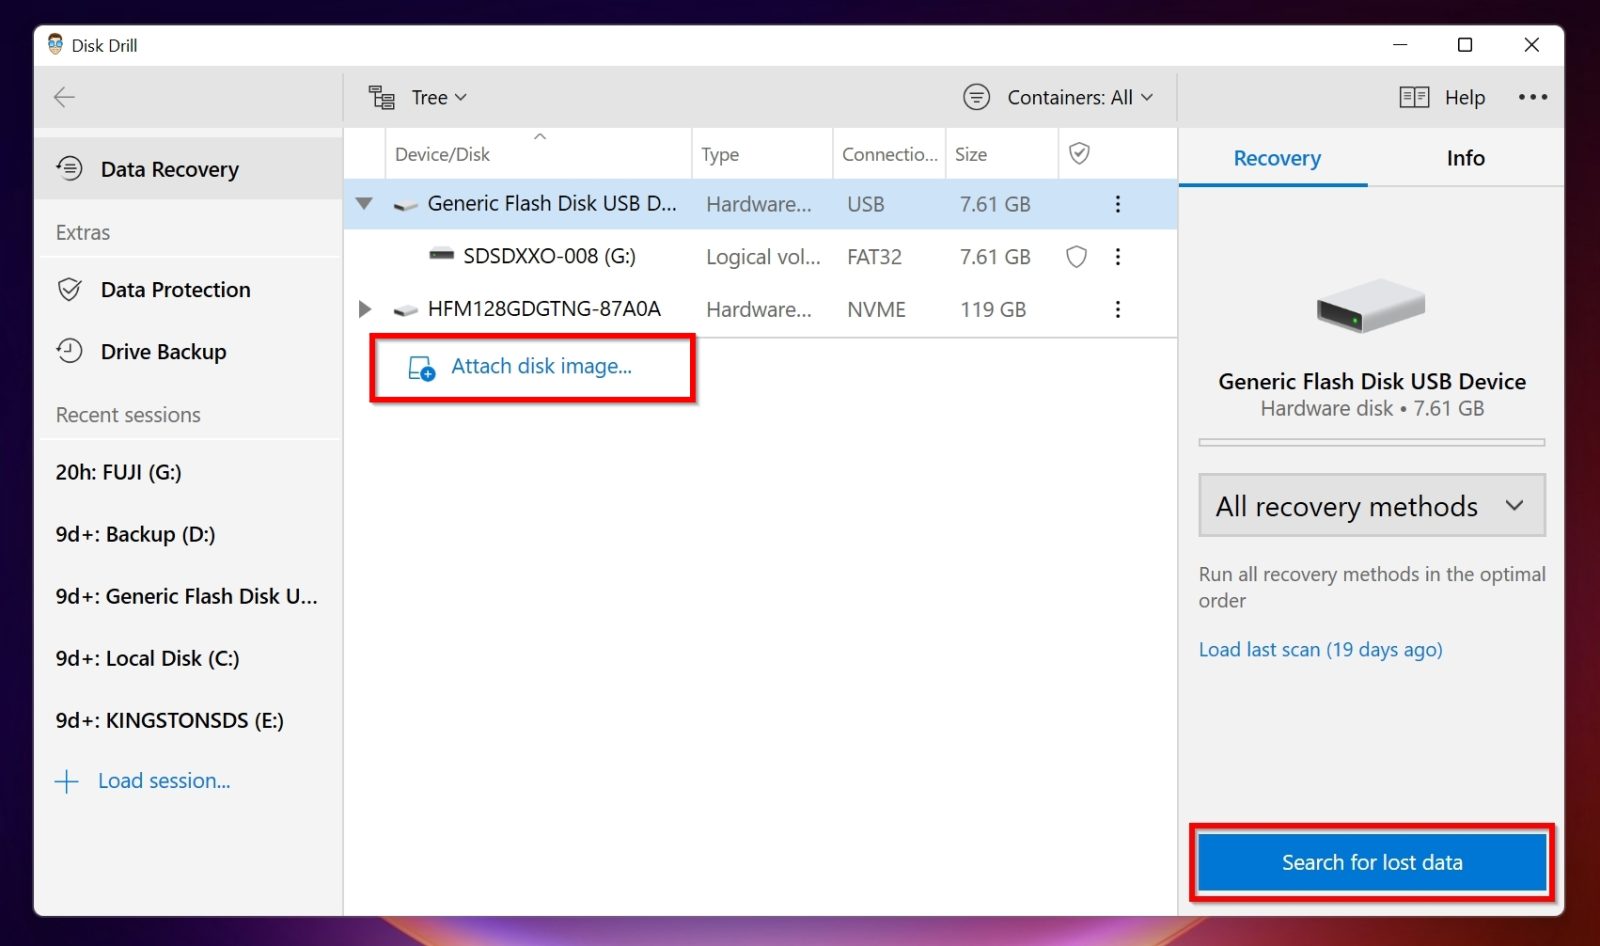Open the All recovery methods dropdown
The image size is (1600, 946).
[1371, 506]
